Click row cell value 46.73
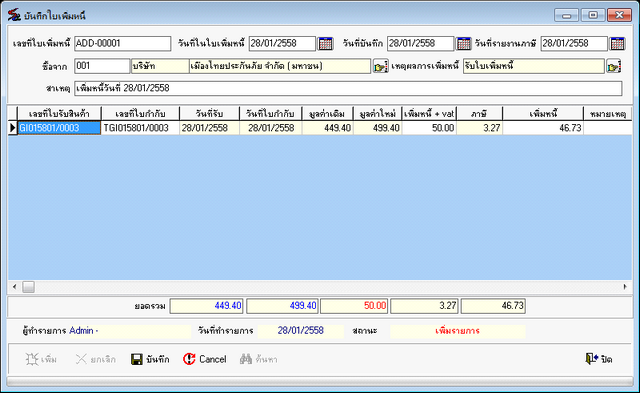Viewport: 640px width, 393px height. coord(543,128)
